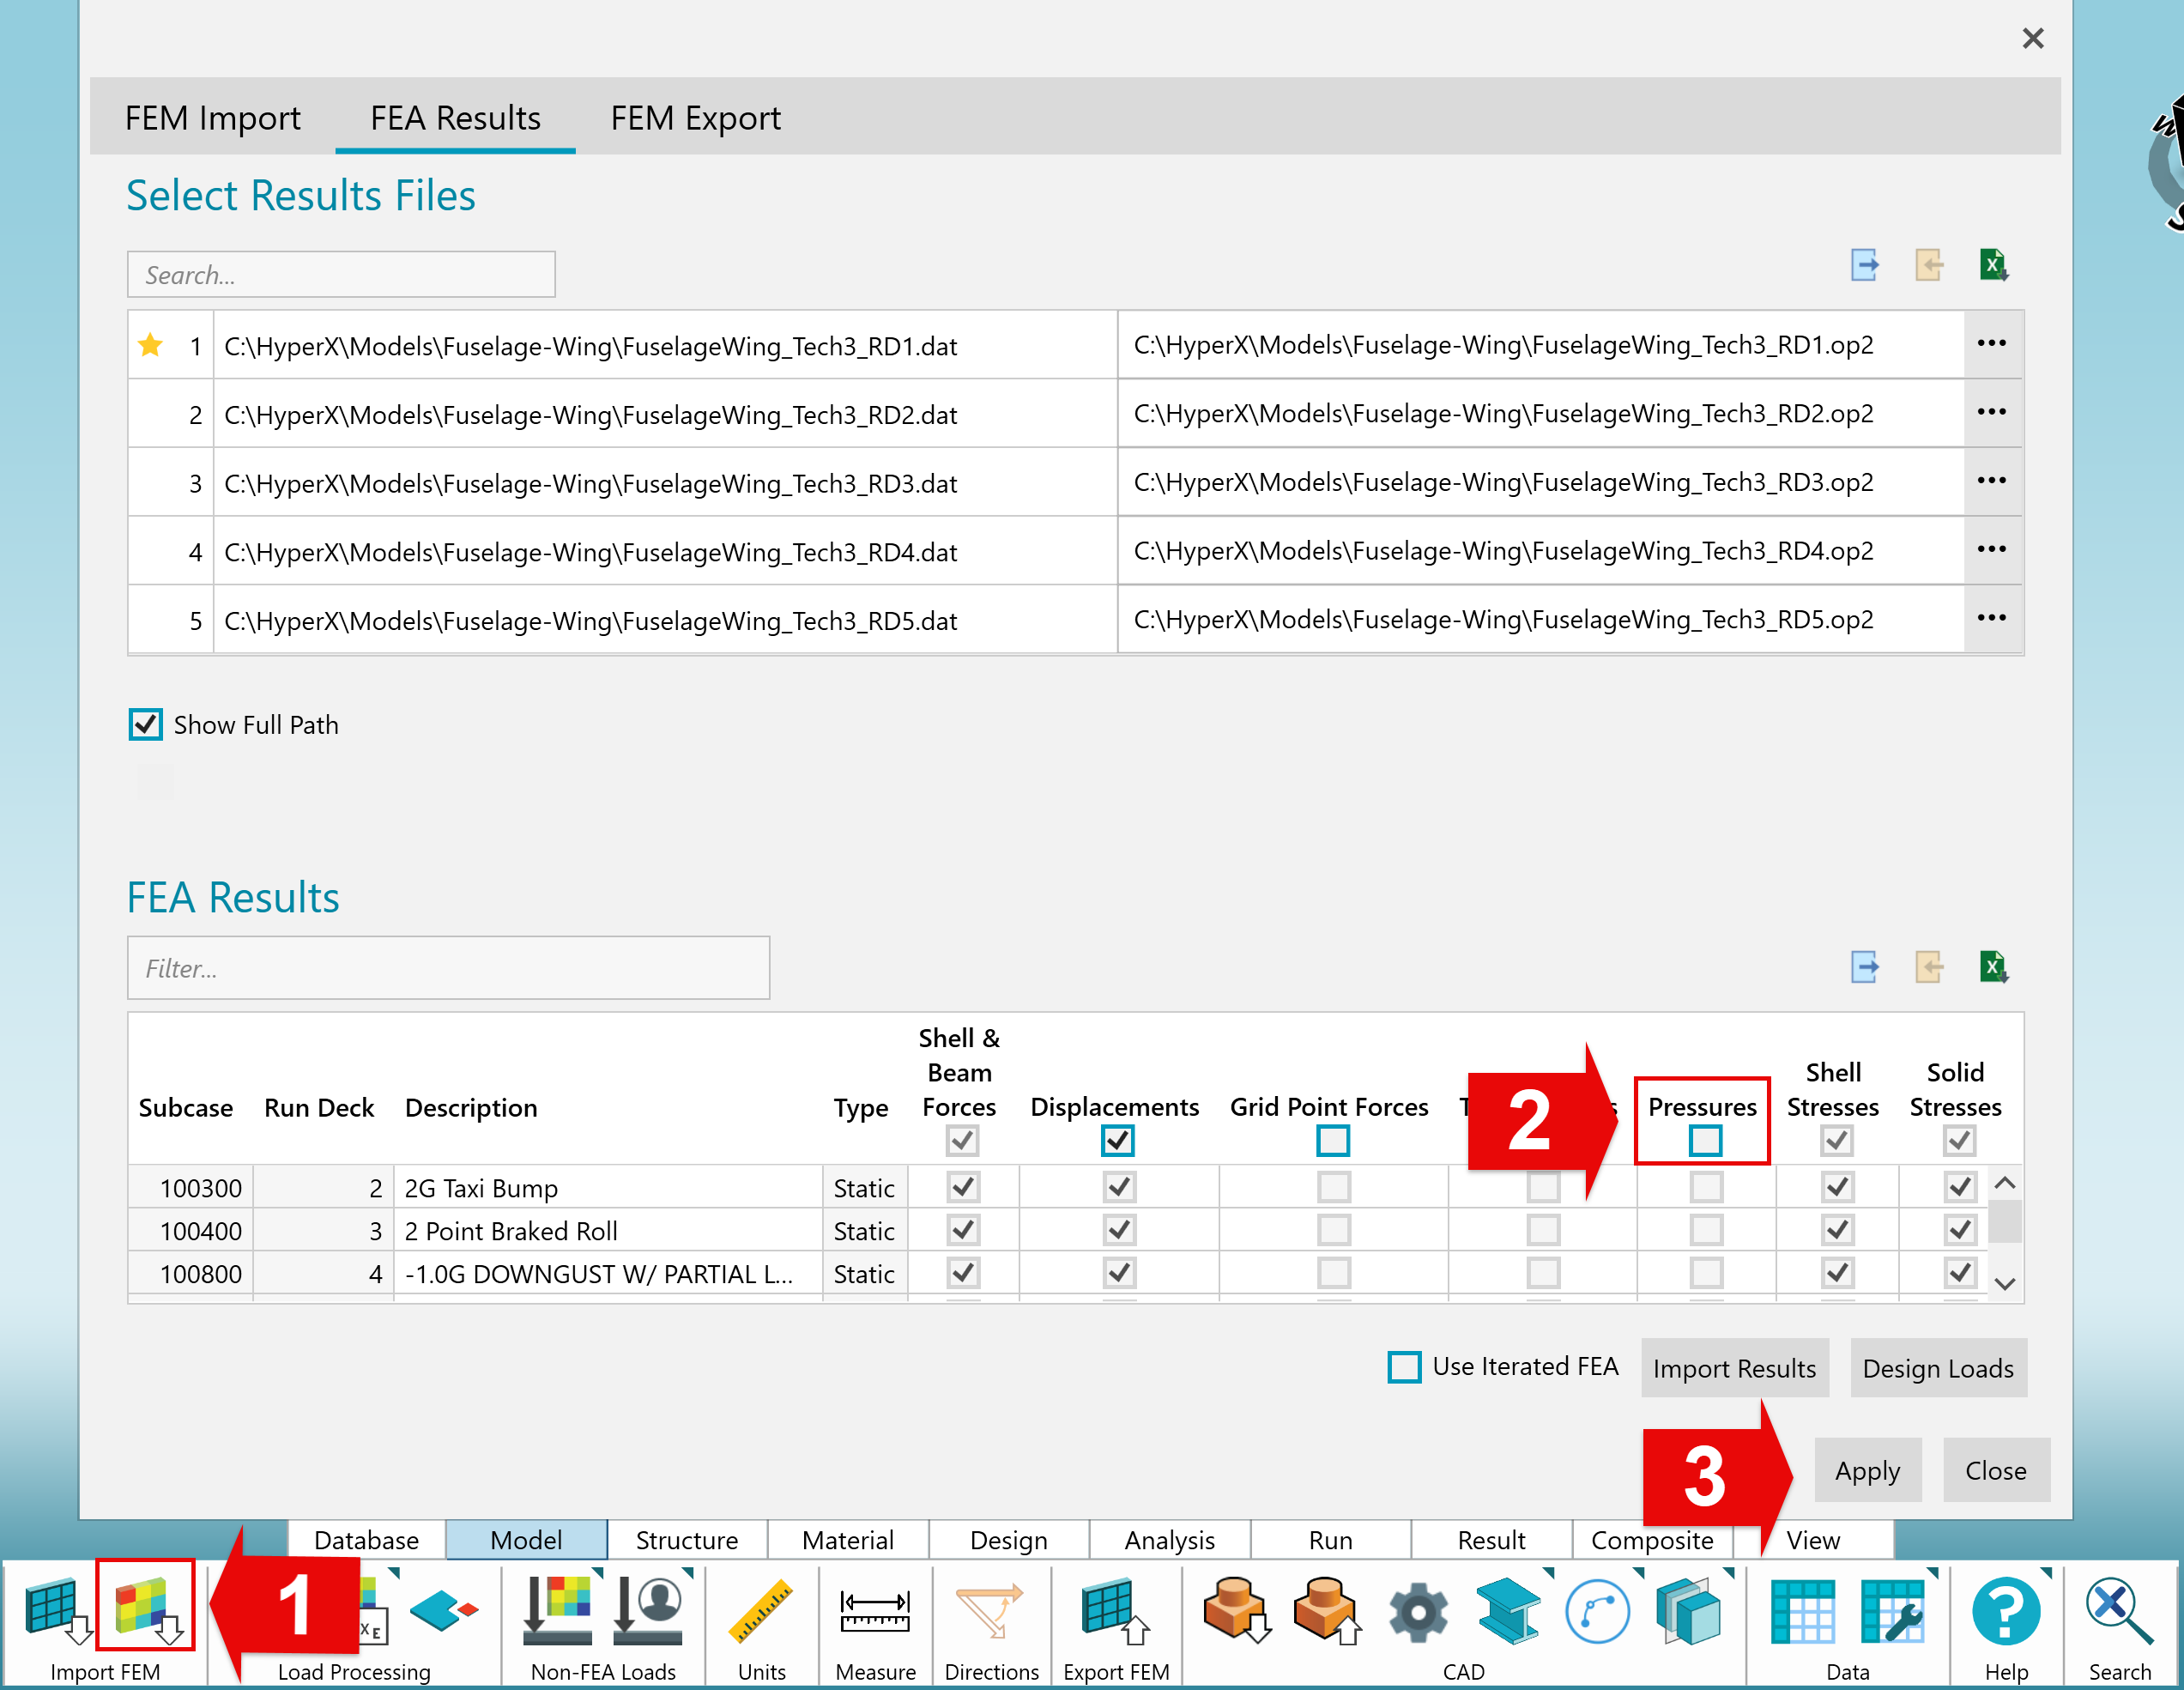Toggle Displacements checkbox for 2 Point Braked Roll

[1118, 1230]
